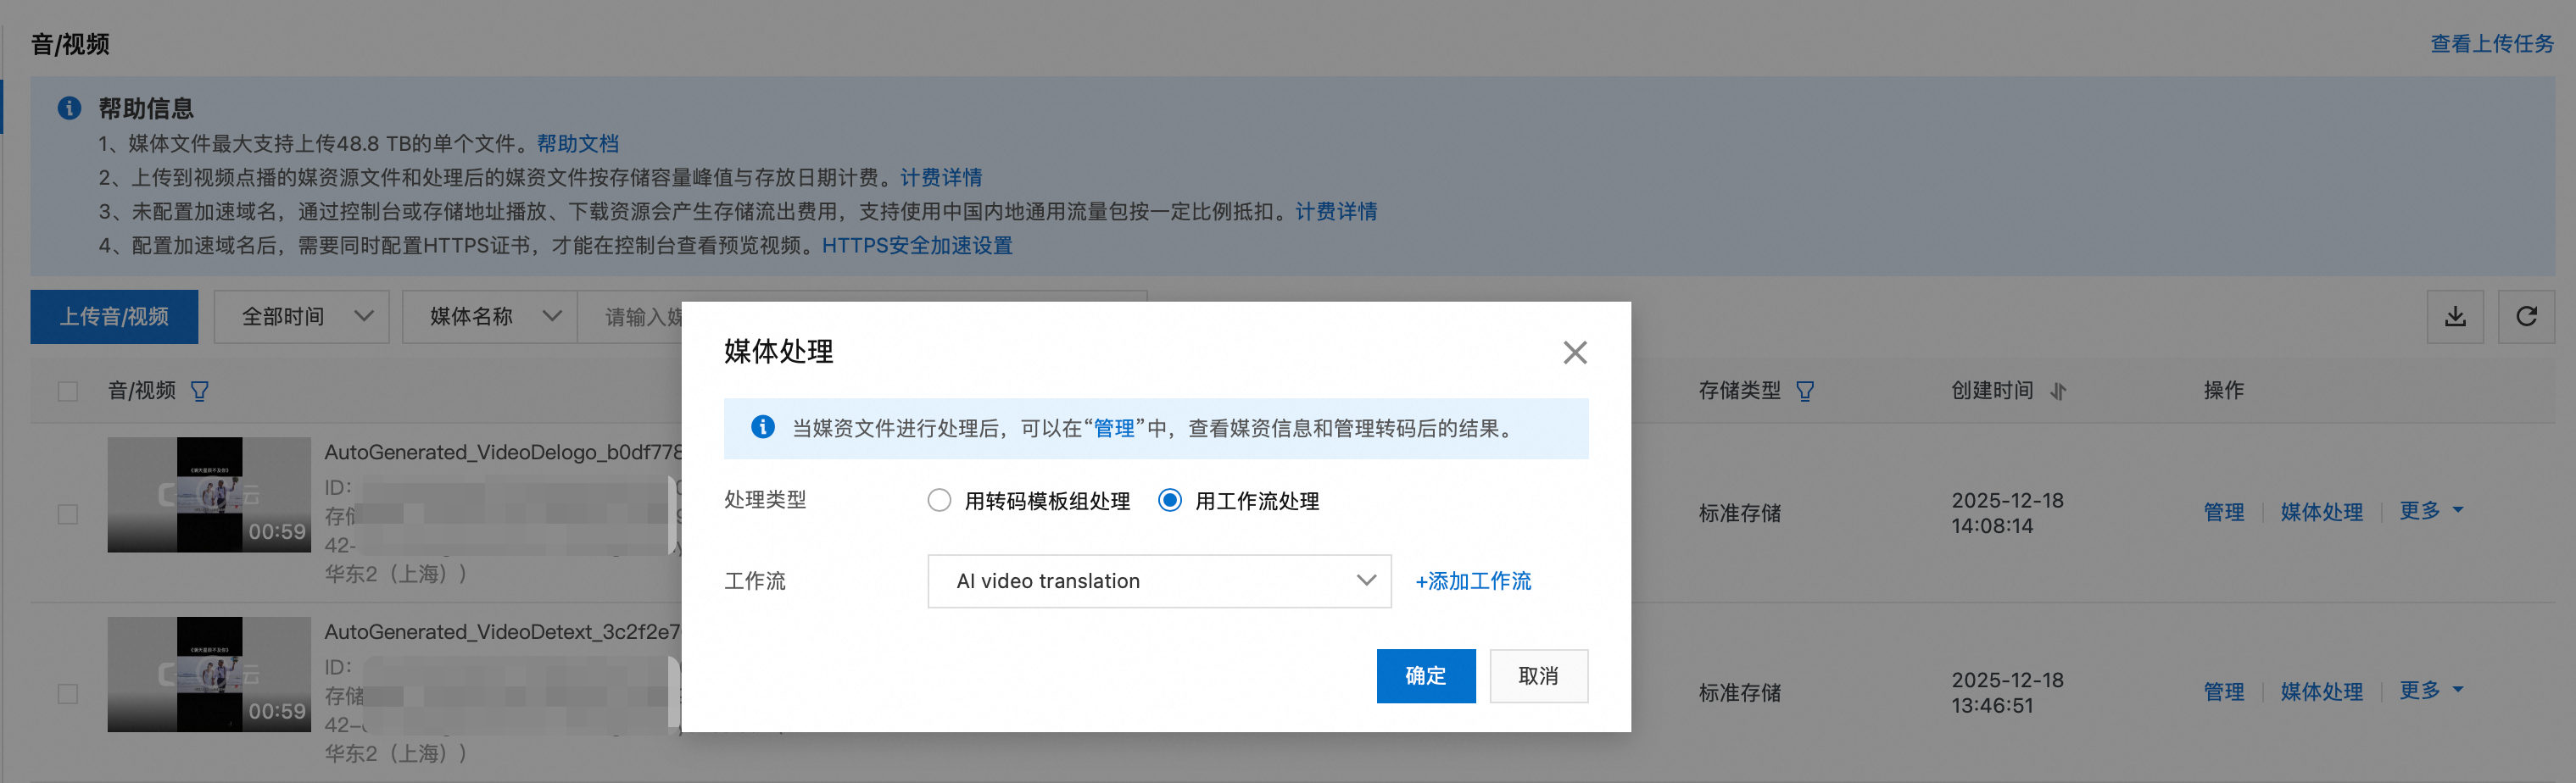
Task: Click the 2025-12-18 13:46:51 creation time
Action: pos(2007,692)
